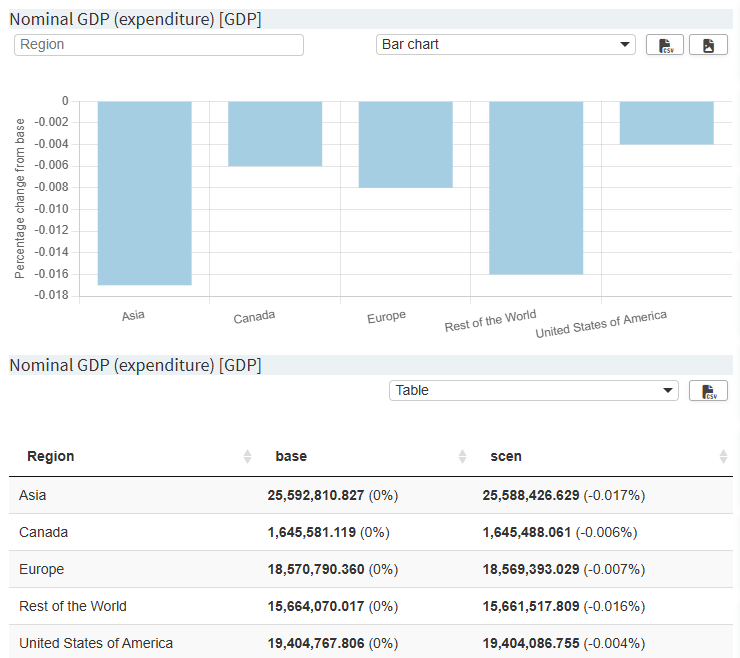Click scen value 15,661,517.809
Viewport: 740px width, 658px height.
[530, 606]
